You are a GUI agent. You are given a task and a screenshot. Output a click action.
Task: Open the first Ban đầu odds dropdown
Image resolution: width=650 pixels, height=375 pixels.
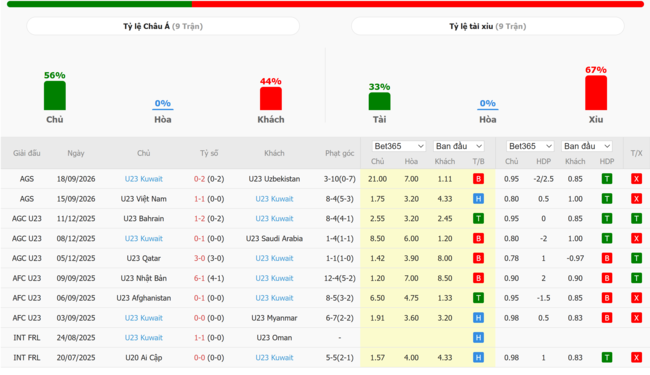(459, 146)
